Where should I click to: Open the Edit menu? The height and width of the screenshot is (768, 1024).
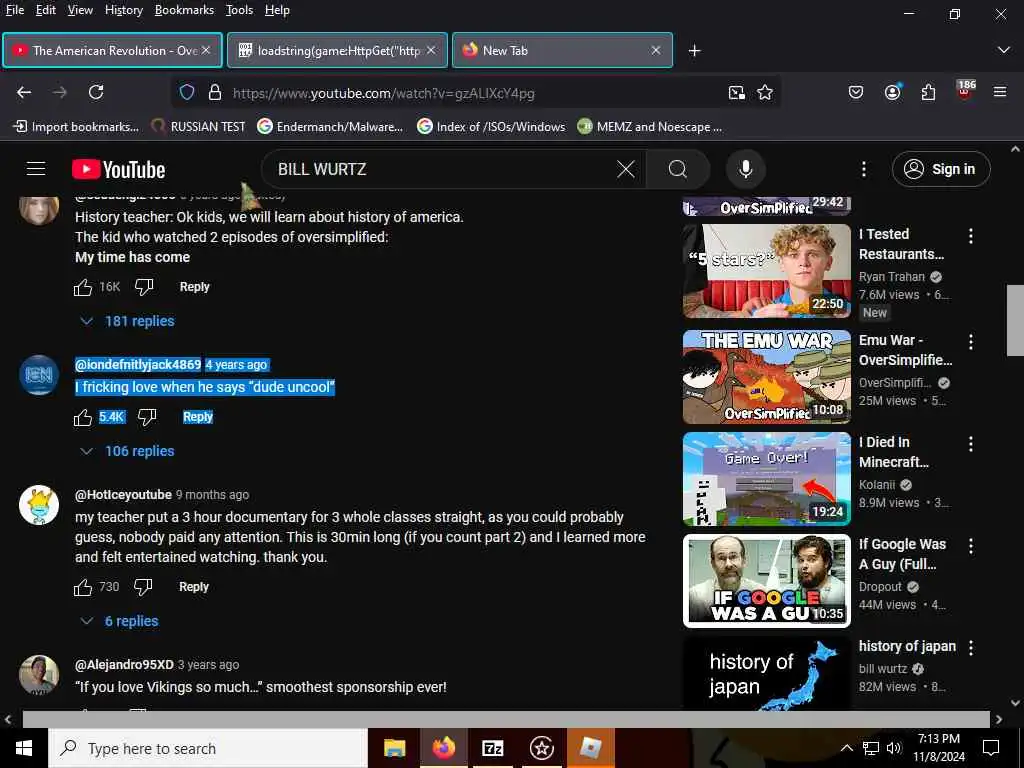click(x=46, y=10)
